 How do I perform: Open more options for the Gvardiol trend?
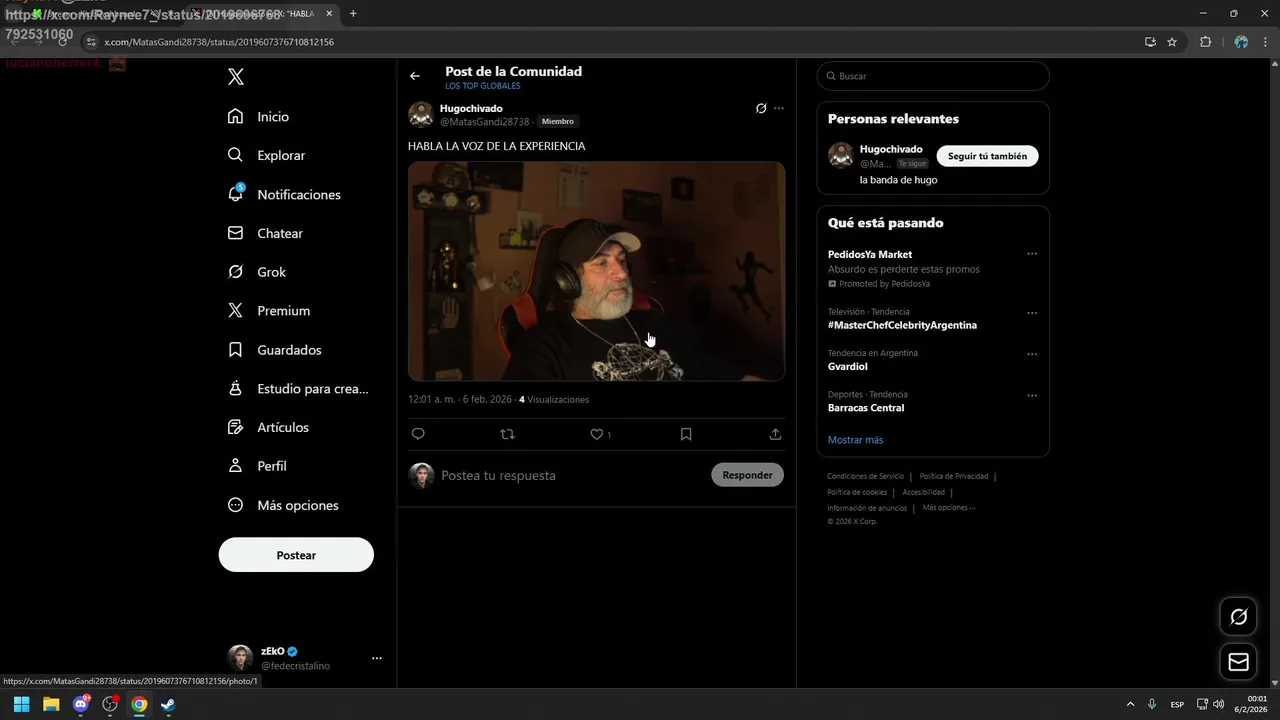click(1032, 354)
